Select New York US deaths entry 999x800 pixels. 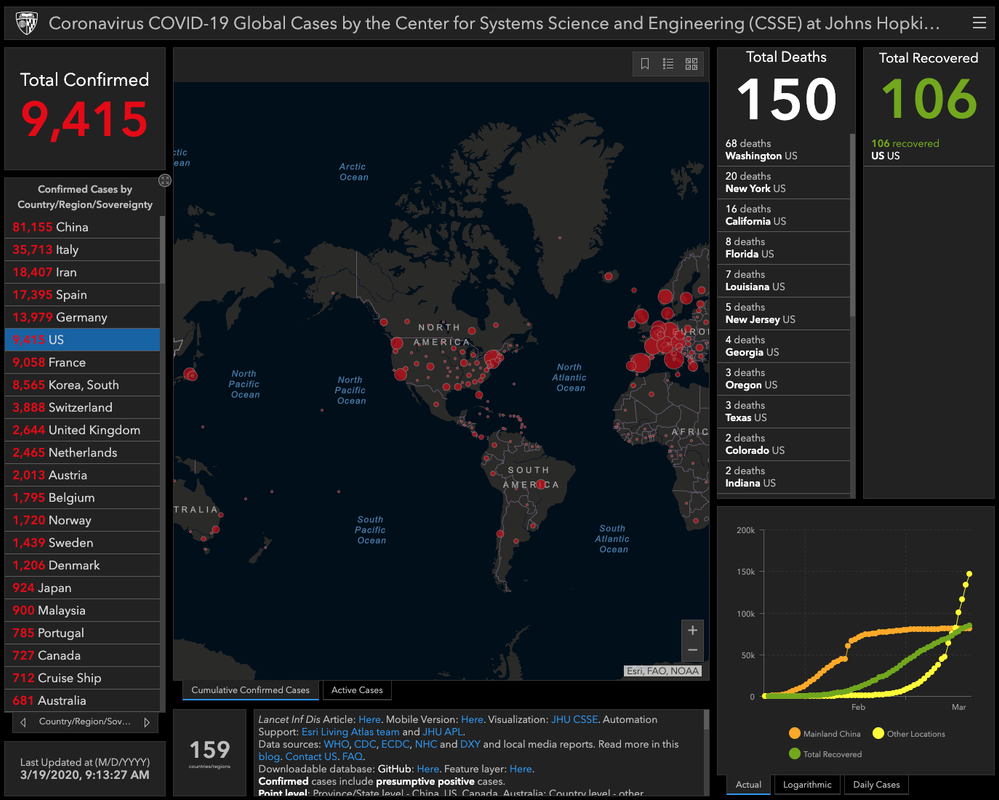point(784,182)
